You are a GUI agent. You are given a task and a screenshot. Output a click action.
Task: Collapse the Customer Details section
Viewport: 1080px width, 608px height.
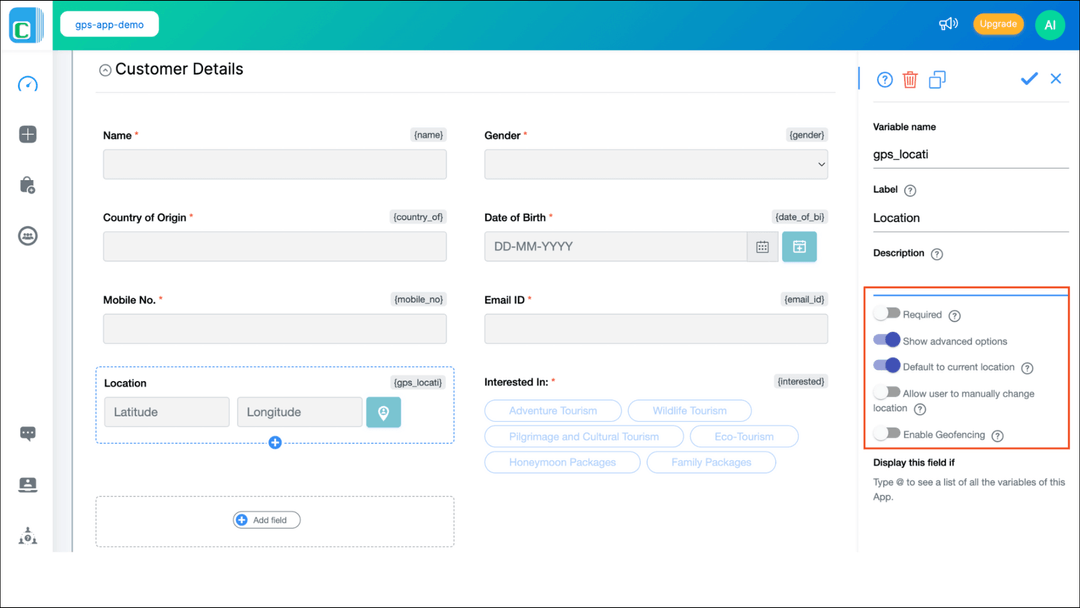click(x=104, y=68)
